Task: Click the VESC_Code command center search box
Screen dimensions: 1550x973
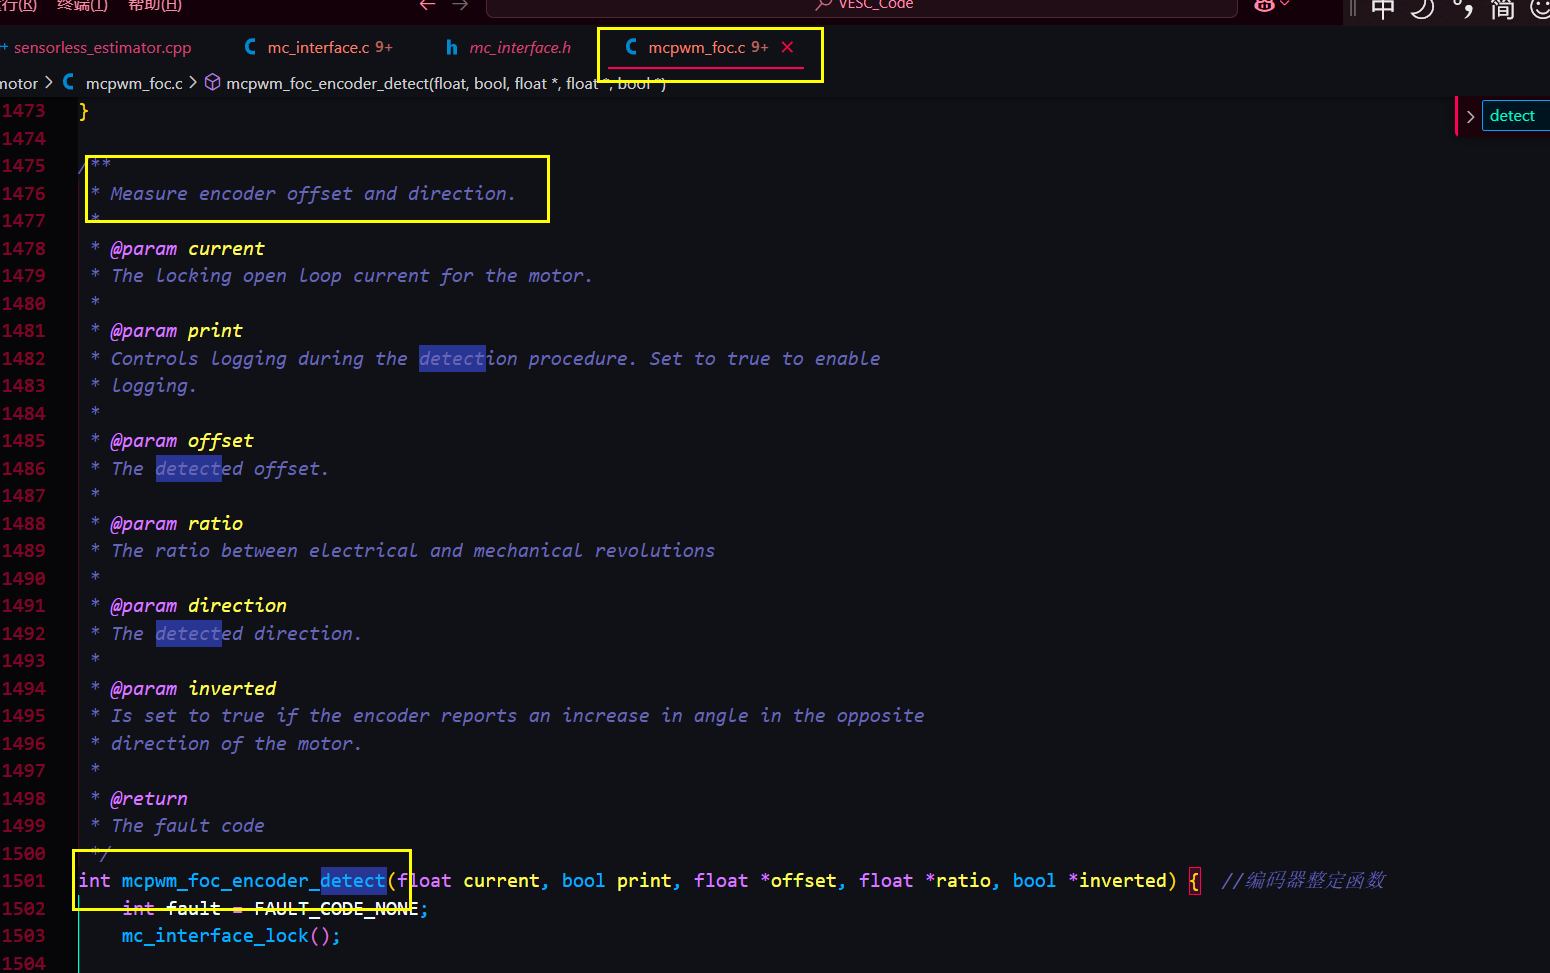Action: pyautogui.click(x=862, y=6)
